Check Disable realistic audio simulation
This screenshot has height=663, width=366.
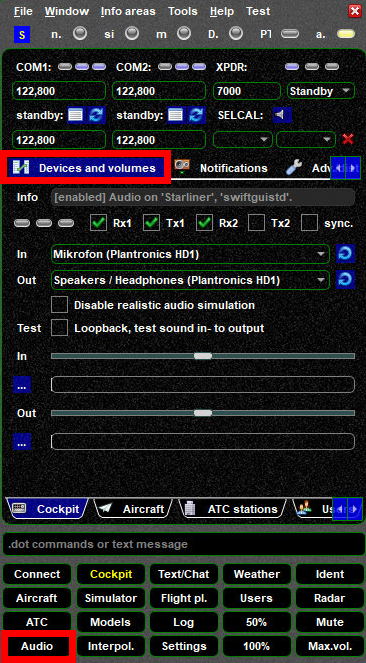tap(59, 305)
